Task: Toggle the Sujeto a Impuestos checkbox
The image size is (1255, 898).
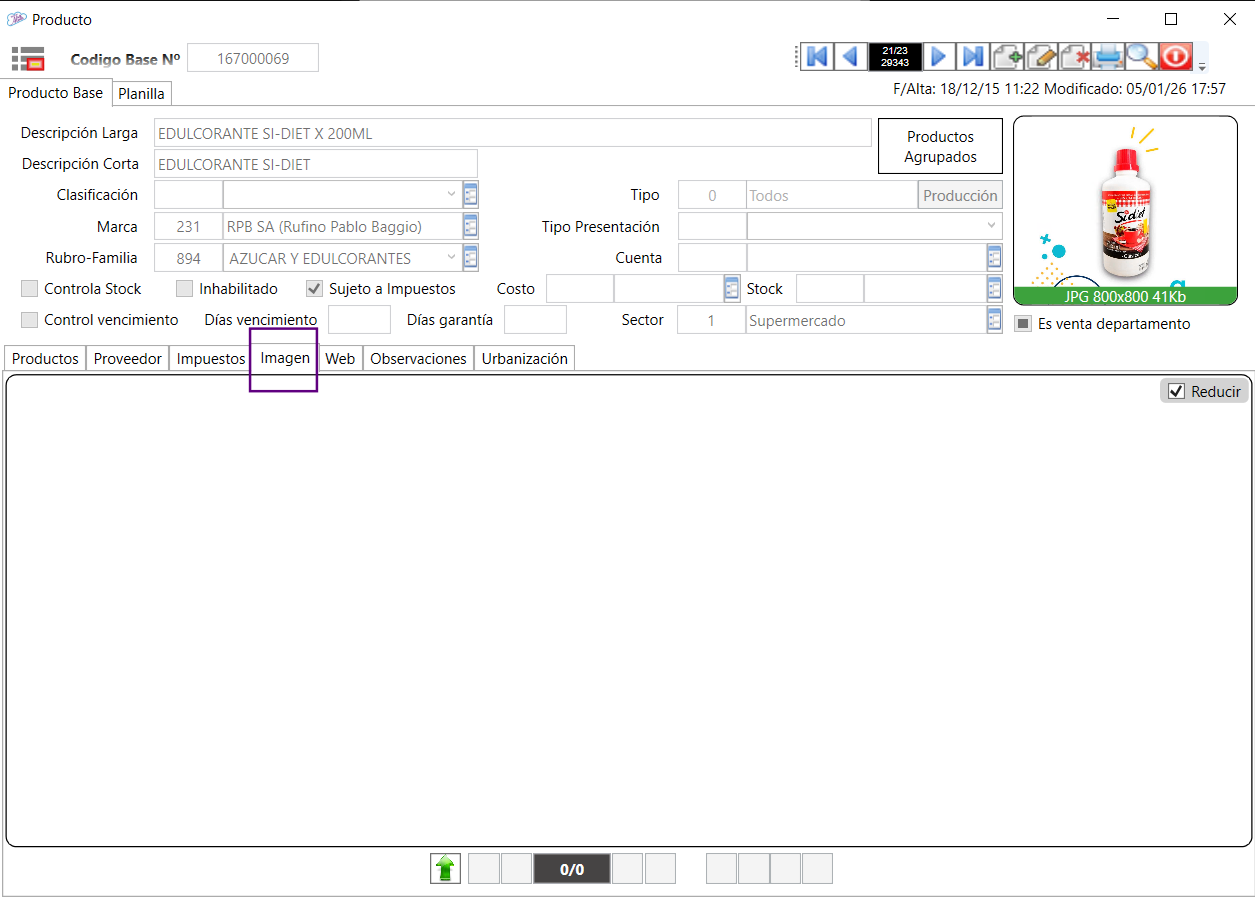Action: [314, 289]
